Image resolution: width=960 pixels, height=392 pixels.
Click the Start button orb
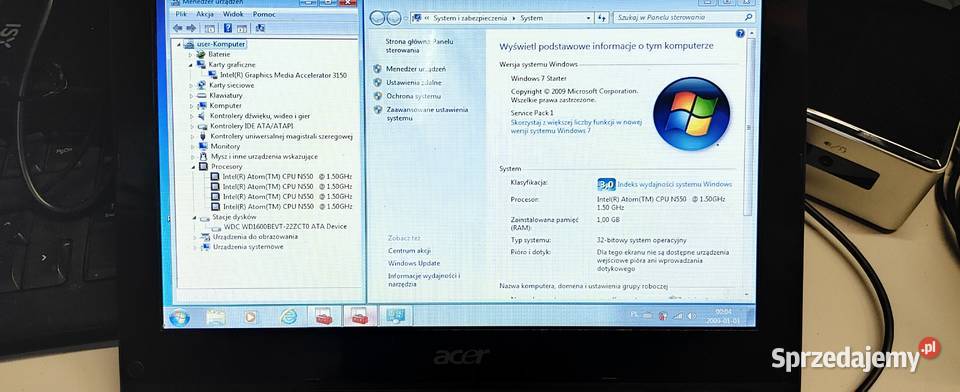coord(179,317)
